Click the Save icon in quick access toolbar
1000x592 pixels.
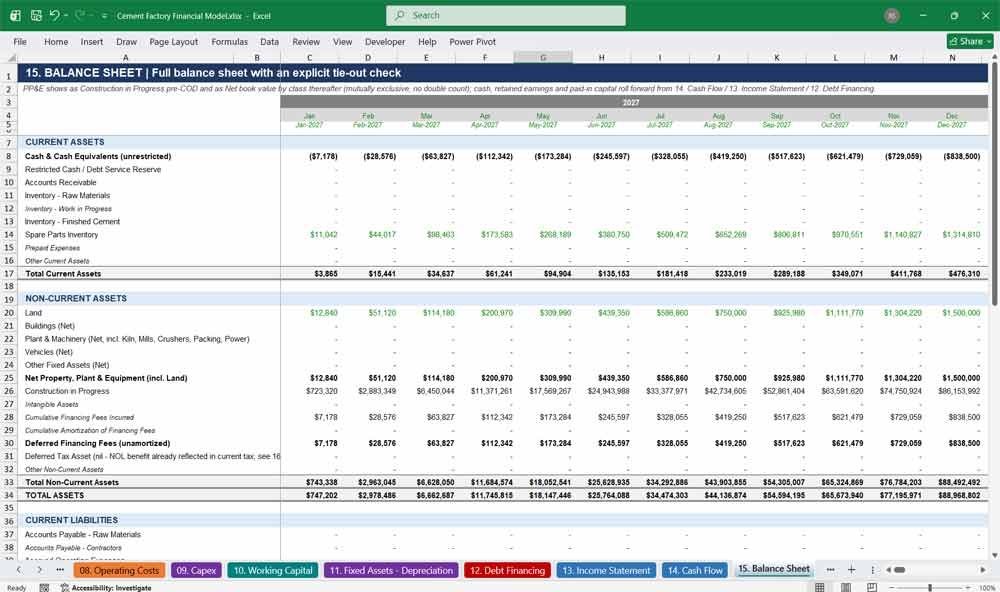click(36, 15)
